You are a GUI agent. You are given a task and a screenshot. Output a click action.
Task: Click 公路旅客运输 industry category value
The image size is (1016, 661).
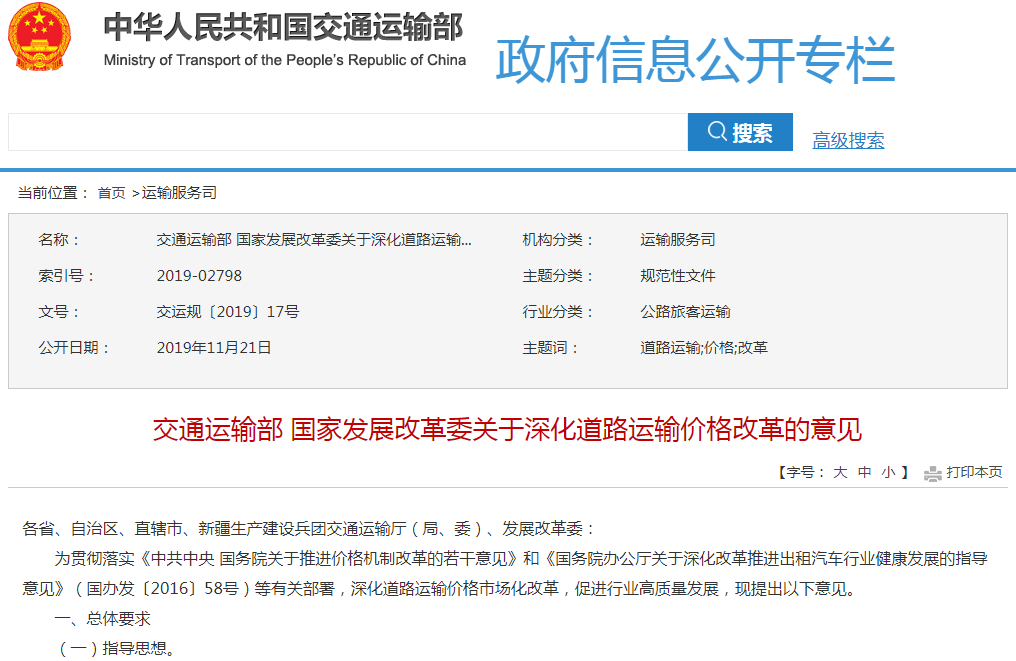[686, 312]
